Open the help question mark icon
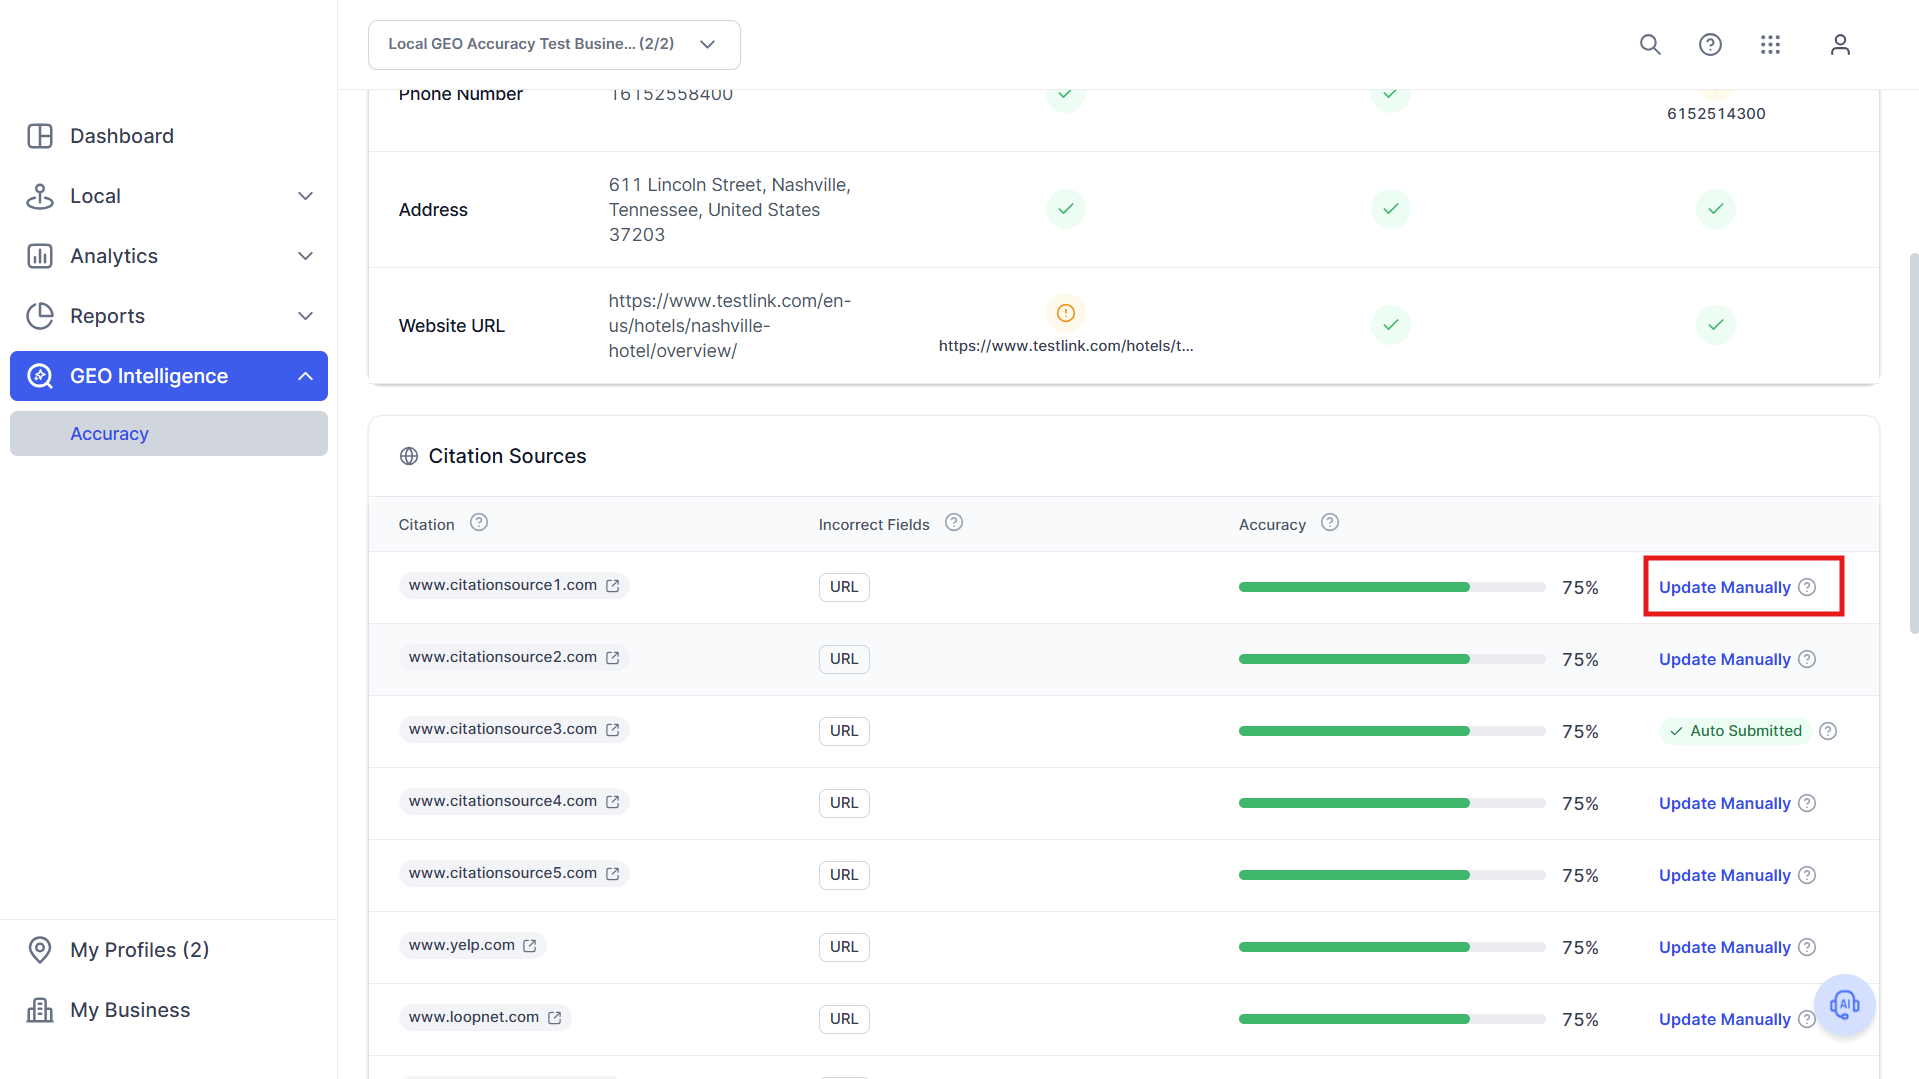This screenshot has height=1079, width=1919. click(1710, 45)
